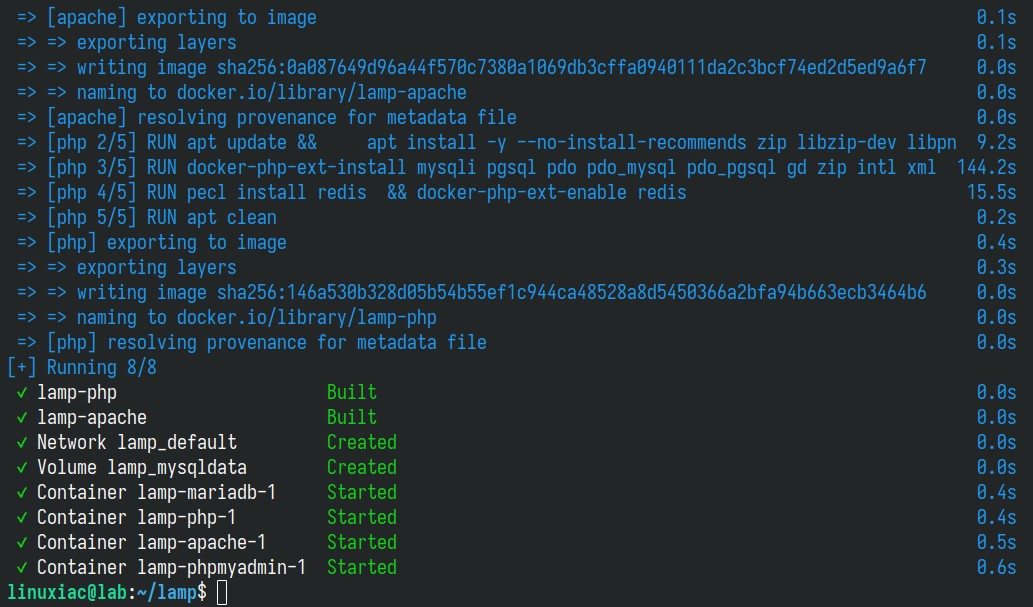Click the checkmark beside lamp-php Built
The image size is (1033, 607).
[21, 392]
